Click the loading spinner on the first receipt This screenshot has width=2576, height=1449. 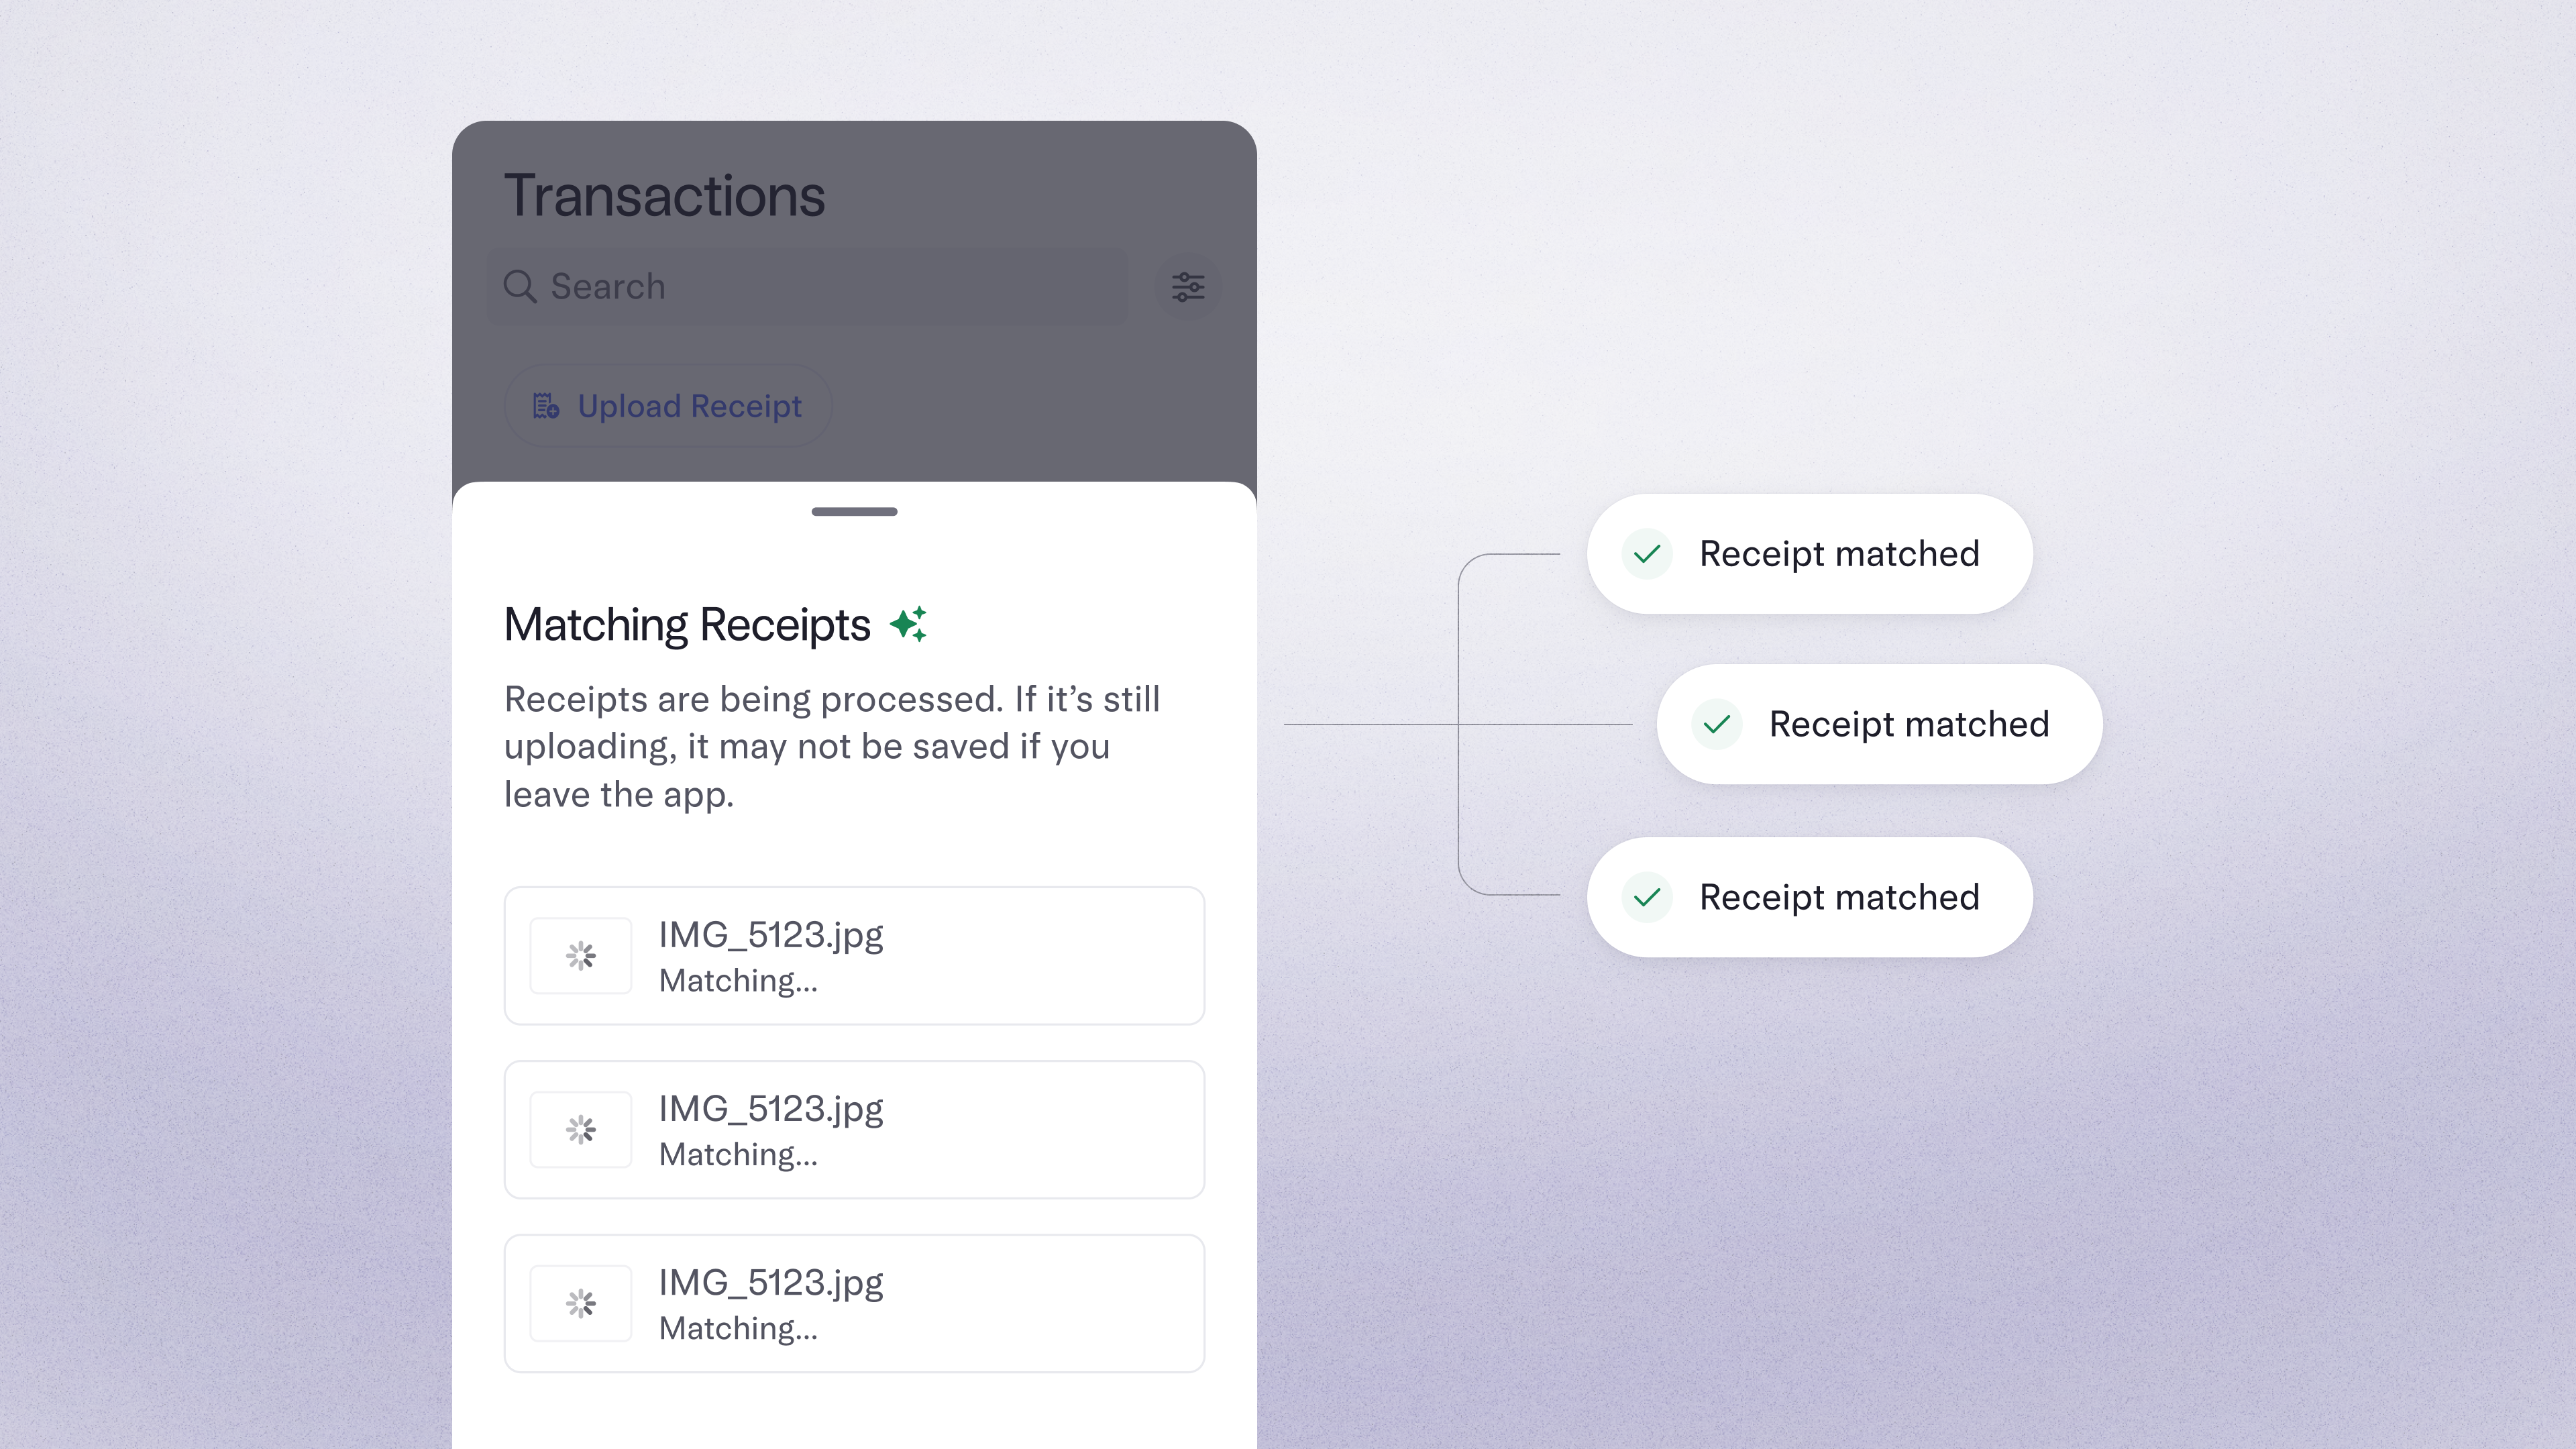pyautogui.click(x=581, y=956)
